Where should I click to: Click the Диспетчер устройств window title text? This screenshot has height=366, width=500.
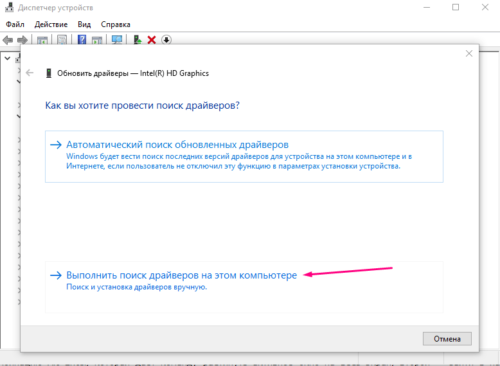[x=55, y=8]
